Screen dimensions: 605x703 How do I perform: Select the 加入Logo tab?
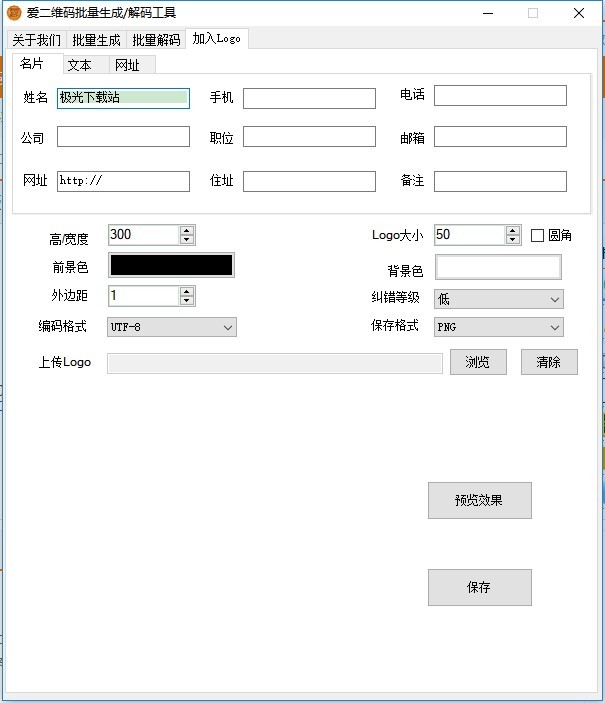click(217, 39)
